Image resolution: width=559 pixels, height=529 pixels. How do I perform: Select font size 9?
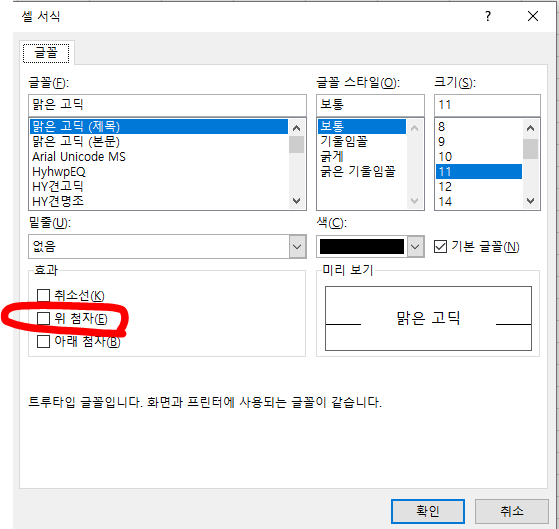(x=478, y=142)
